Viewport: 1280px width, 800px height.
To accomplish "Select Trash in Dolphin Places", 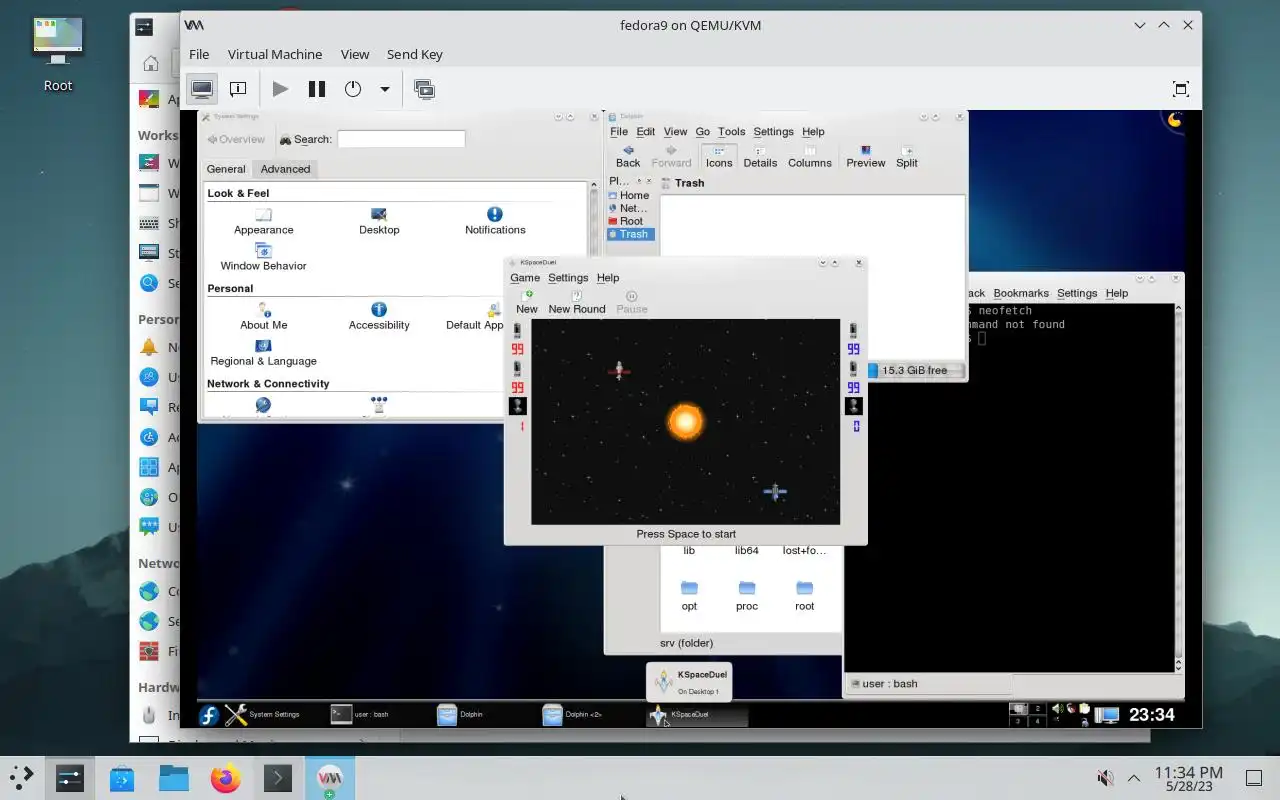I will 629,234.
